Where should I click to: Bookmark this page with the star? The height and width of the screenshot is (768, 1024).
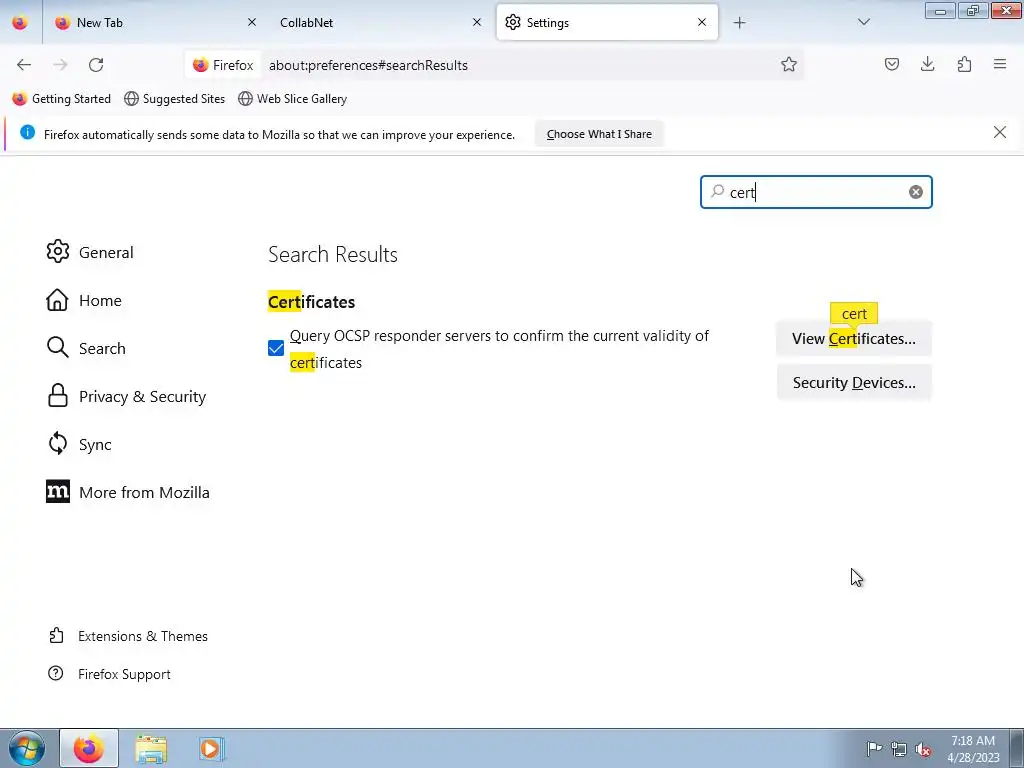[789, 65]
